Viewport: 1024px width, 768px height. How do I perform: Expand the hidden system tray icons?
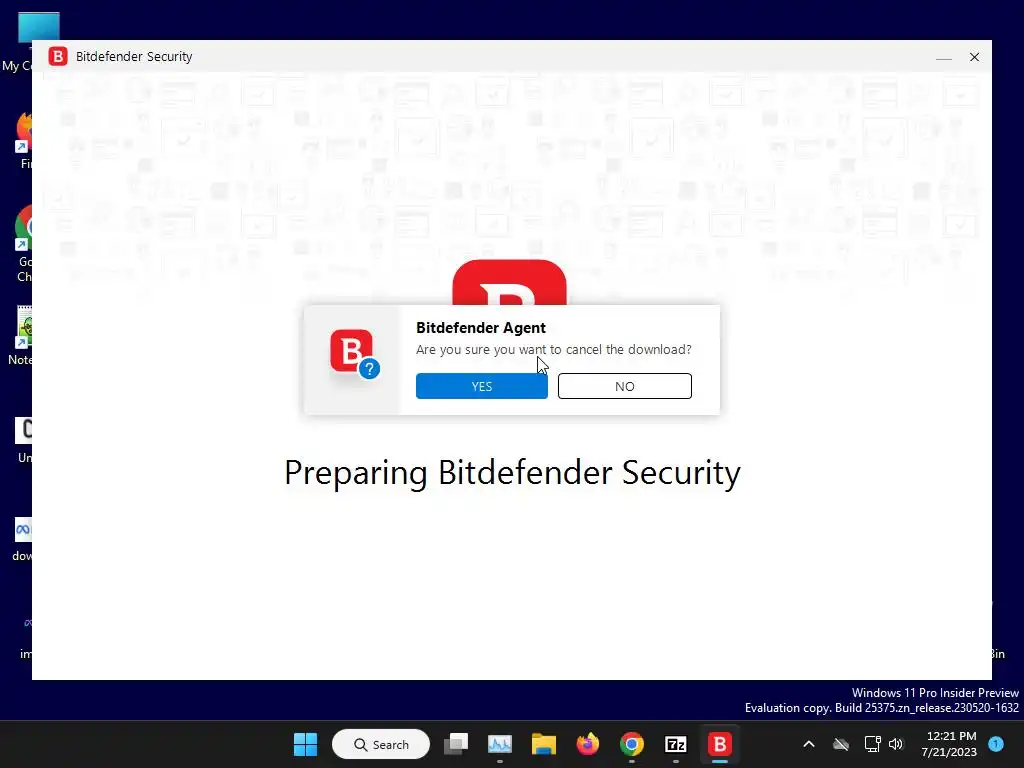tap(808, 744)
